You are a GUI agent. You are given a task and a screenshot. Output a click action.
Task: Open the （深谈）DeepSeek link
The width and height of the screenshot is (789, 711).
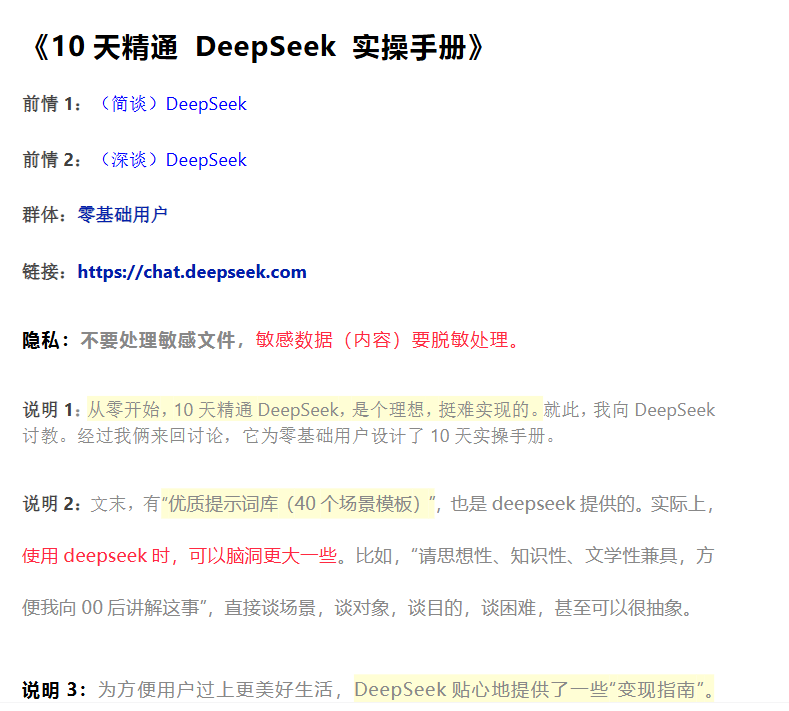tap(171, 160)
